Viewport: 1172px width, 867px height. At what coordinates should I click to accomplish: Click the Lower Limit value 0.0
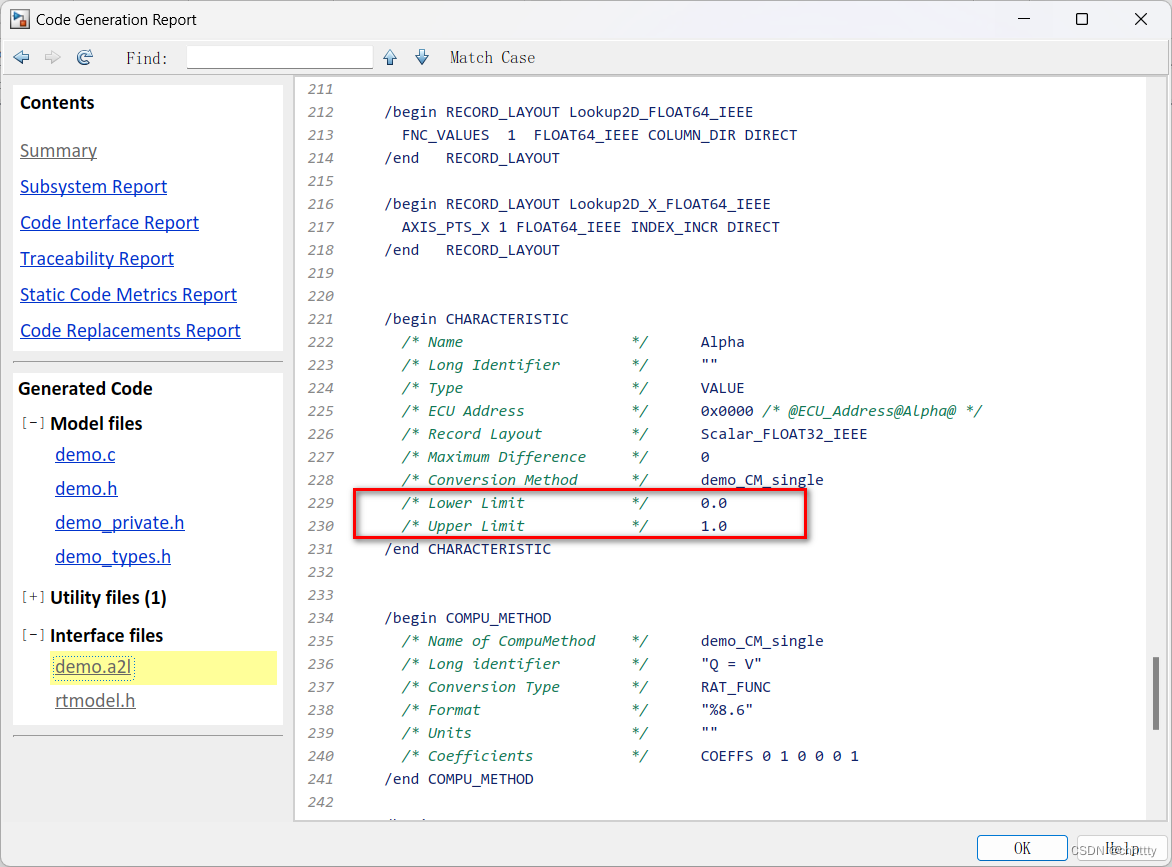pos(714,503)
